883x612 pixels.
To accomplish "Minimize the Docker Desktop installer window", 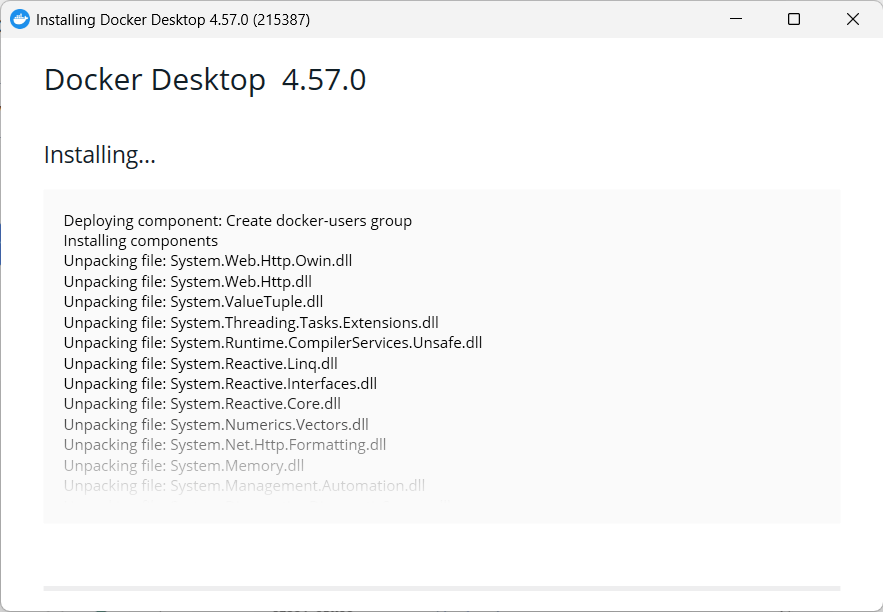I will pyautogui.click(x=735, y=19).
